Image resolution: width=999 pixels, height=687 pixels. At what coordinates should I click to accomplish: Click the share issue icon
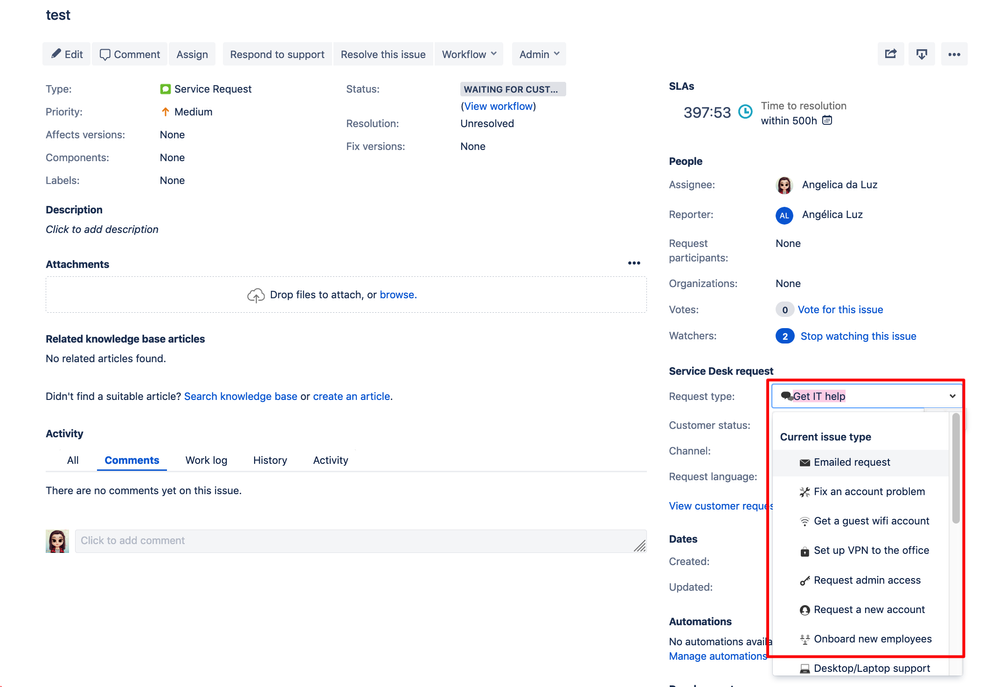891,54
